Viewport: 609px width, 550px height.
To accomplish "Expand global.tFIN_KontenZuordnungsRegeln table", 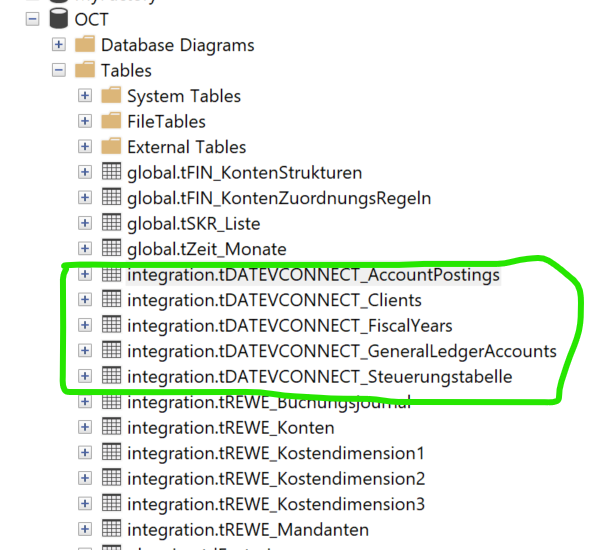I will coord(85,198).
